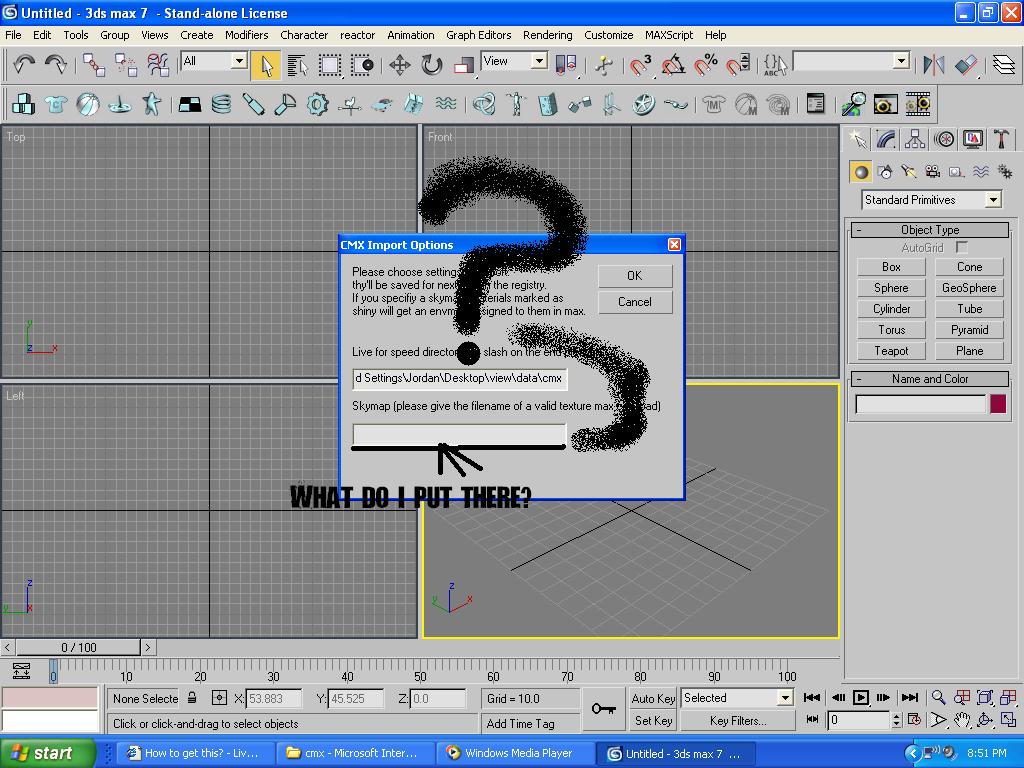
Task: Choose the Rectangular Selection Region tool
Action: pos(329,65)
